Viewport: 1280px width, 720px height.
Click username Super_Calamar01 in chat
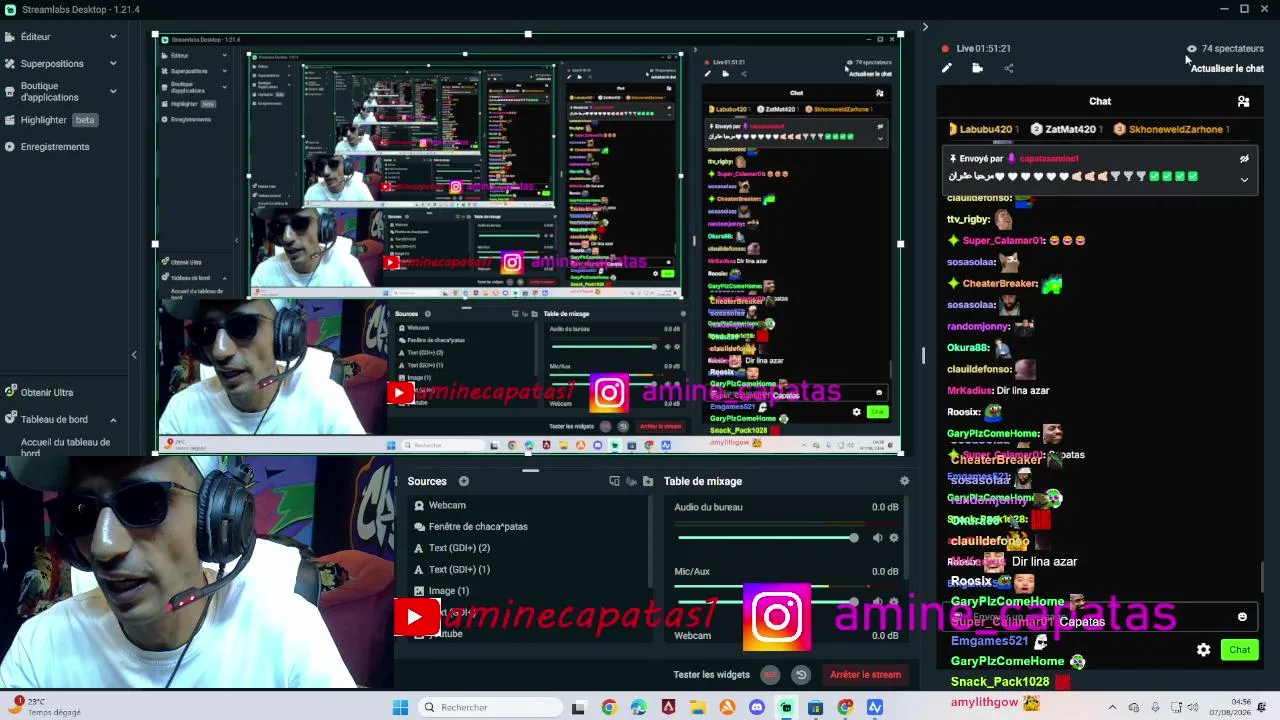tap(1003, 241)
